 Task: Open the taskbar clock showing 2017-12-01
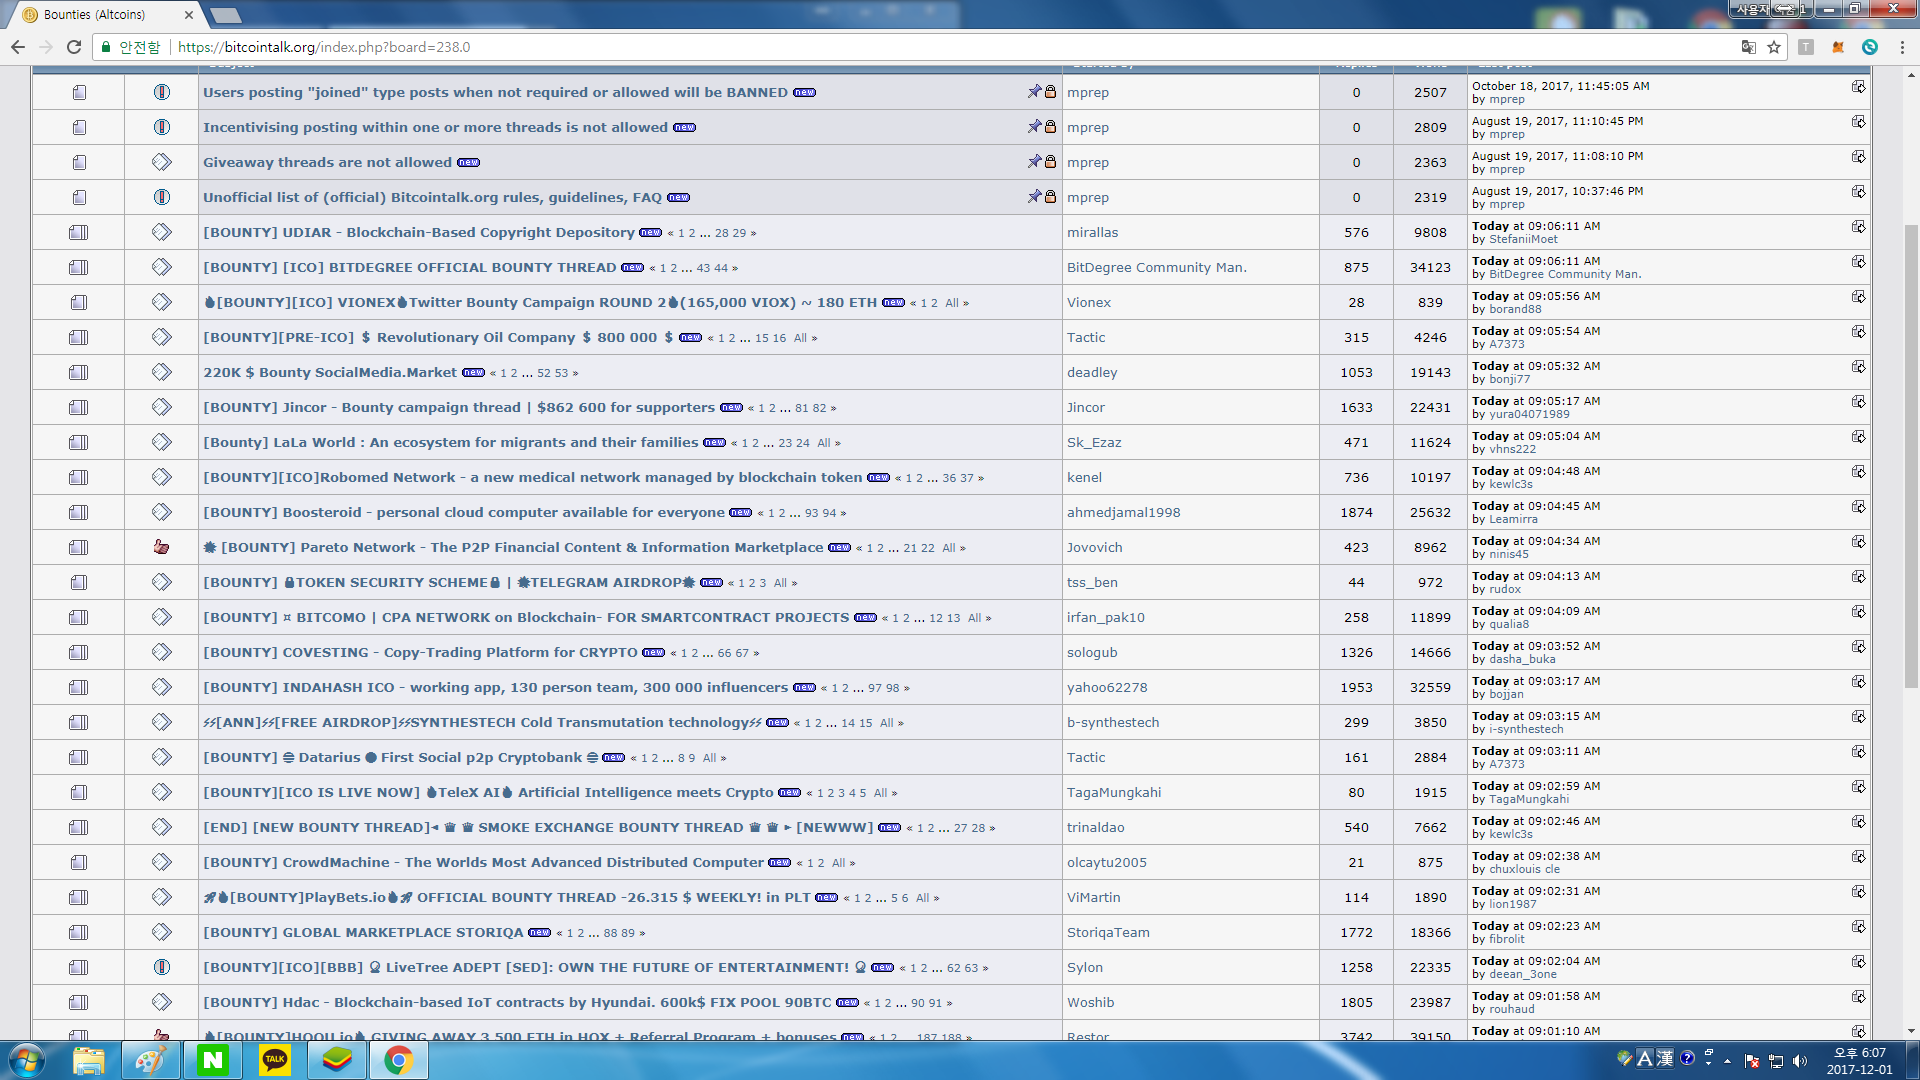(1859, 1061)
